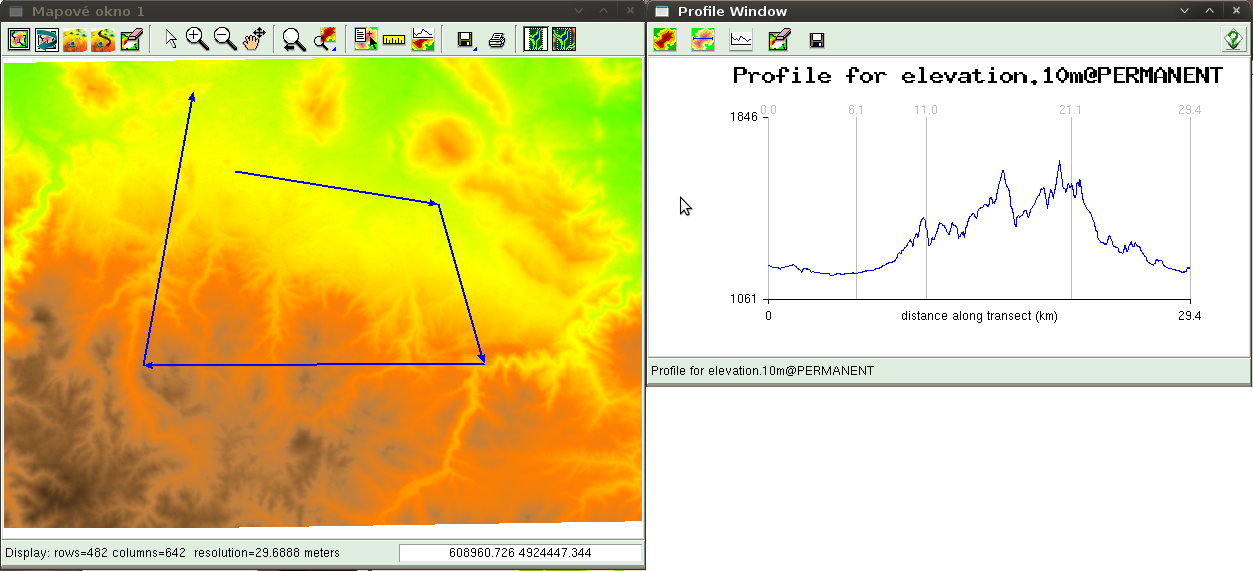This screenshot has width=1253, height=571.
Task: Clear the profile with eraser icon in Profile Window
Action: point(779,40)
